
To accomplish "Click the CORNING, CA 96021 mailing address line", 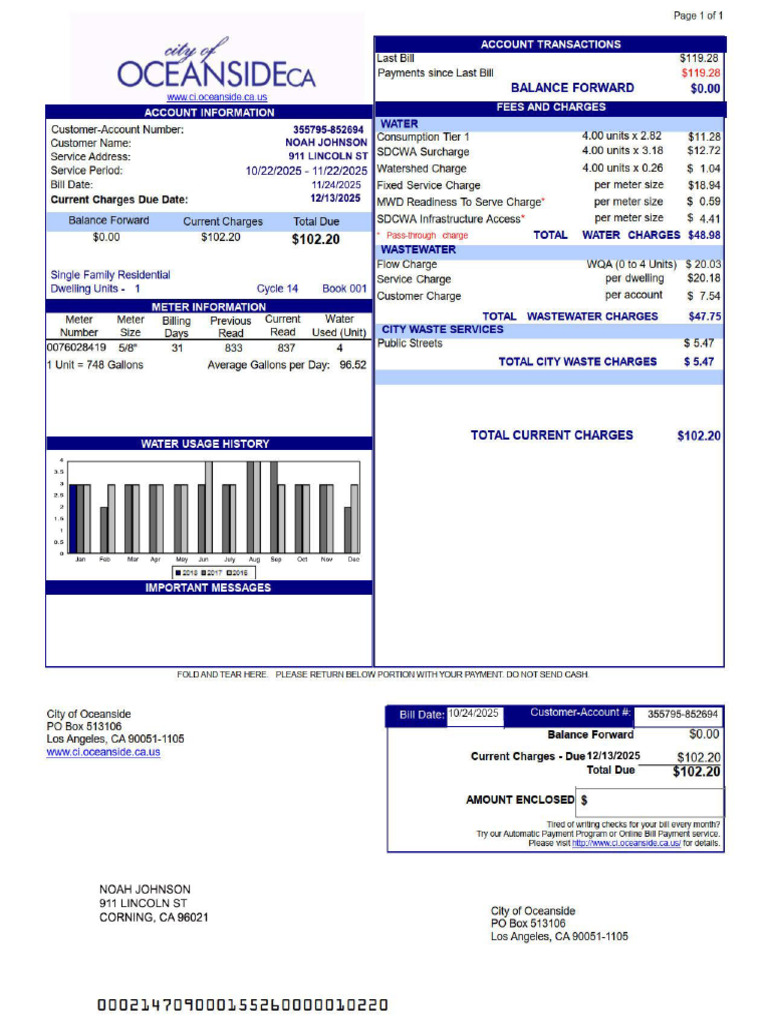I will pos(153,917).
